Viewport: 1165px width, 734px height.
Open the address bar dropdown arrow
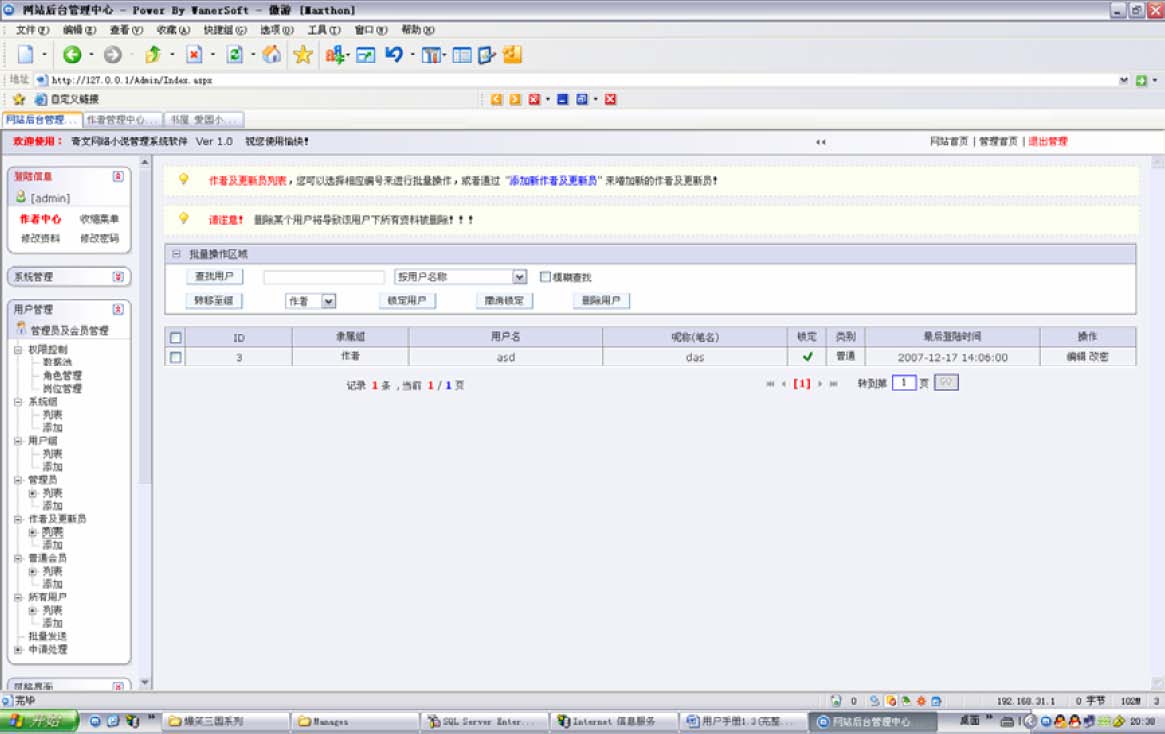click(1123, 80)
